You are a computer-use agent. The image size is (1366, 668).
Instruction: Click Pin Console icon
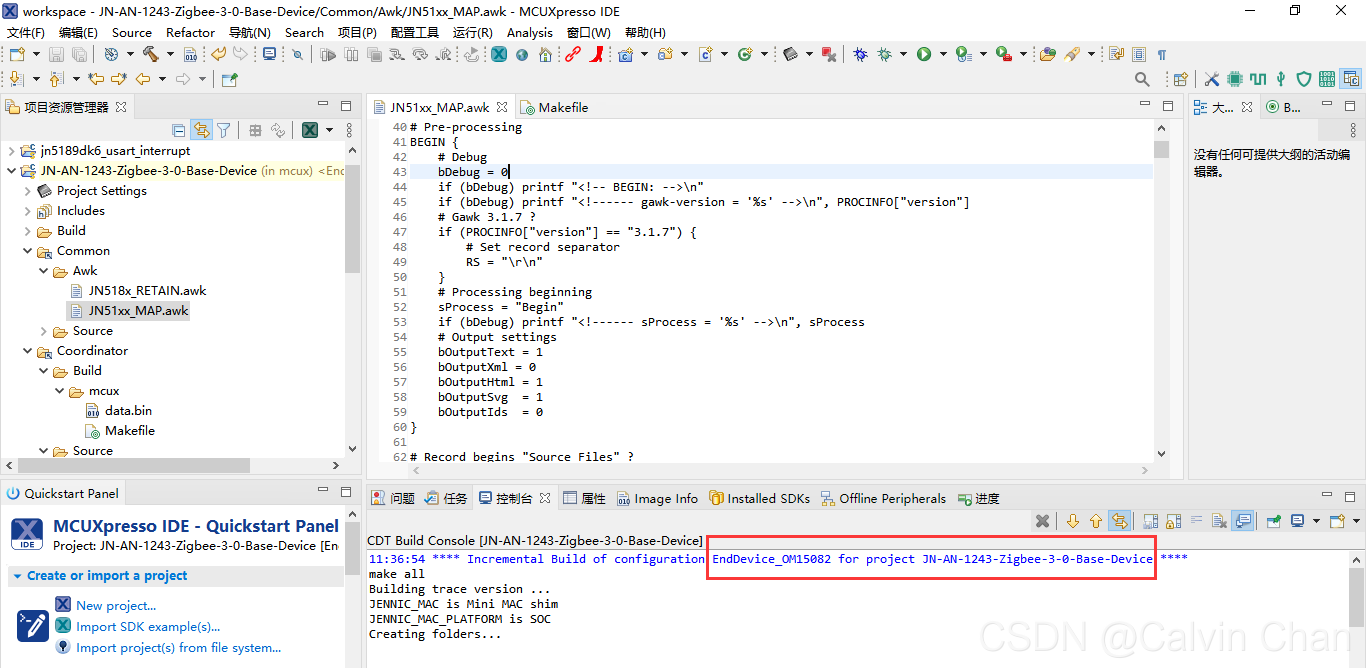pos(1274,521)
